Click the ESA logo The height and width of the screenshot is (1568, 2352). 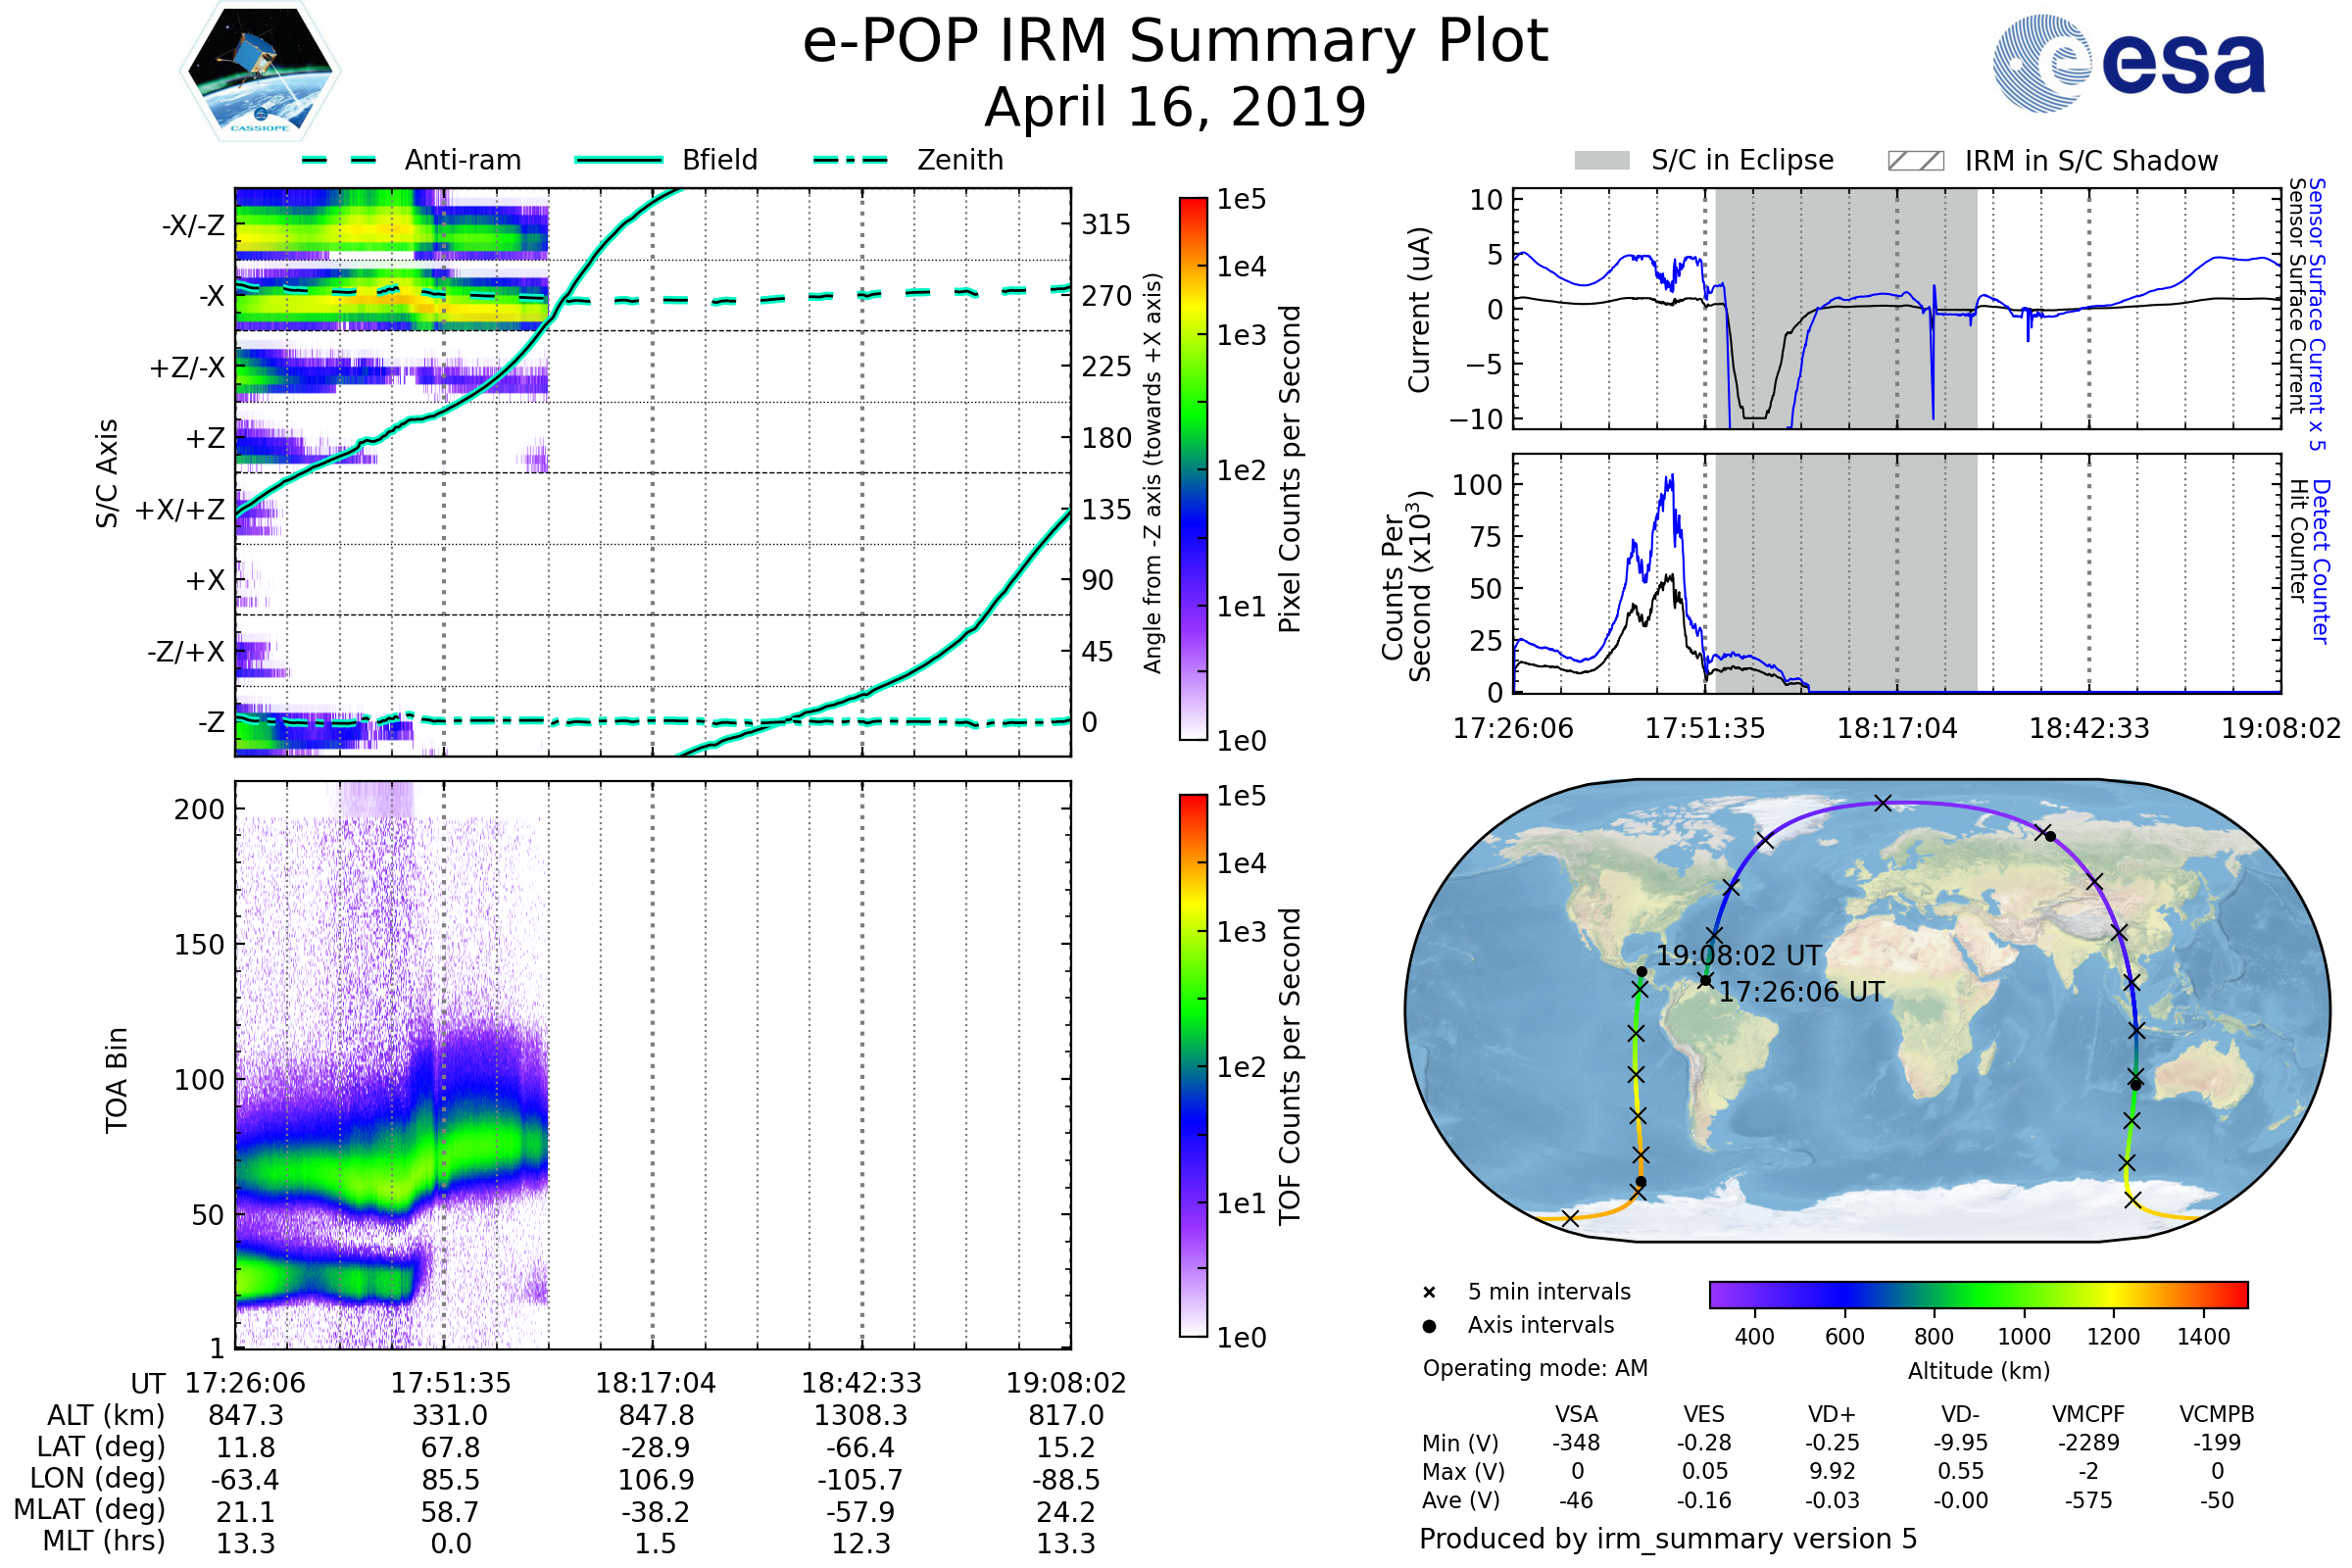pos(2128,64)
